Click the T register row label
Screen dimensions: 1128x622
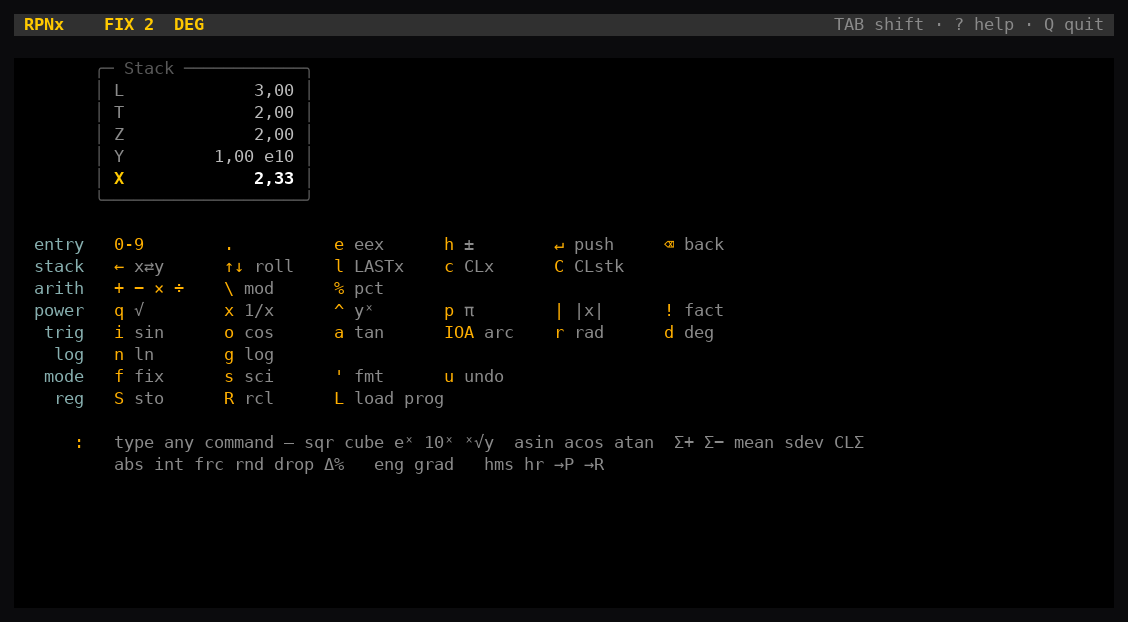point(119,112)
